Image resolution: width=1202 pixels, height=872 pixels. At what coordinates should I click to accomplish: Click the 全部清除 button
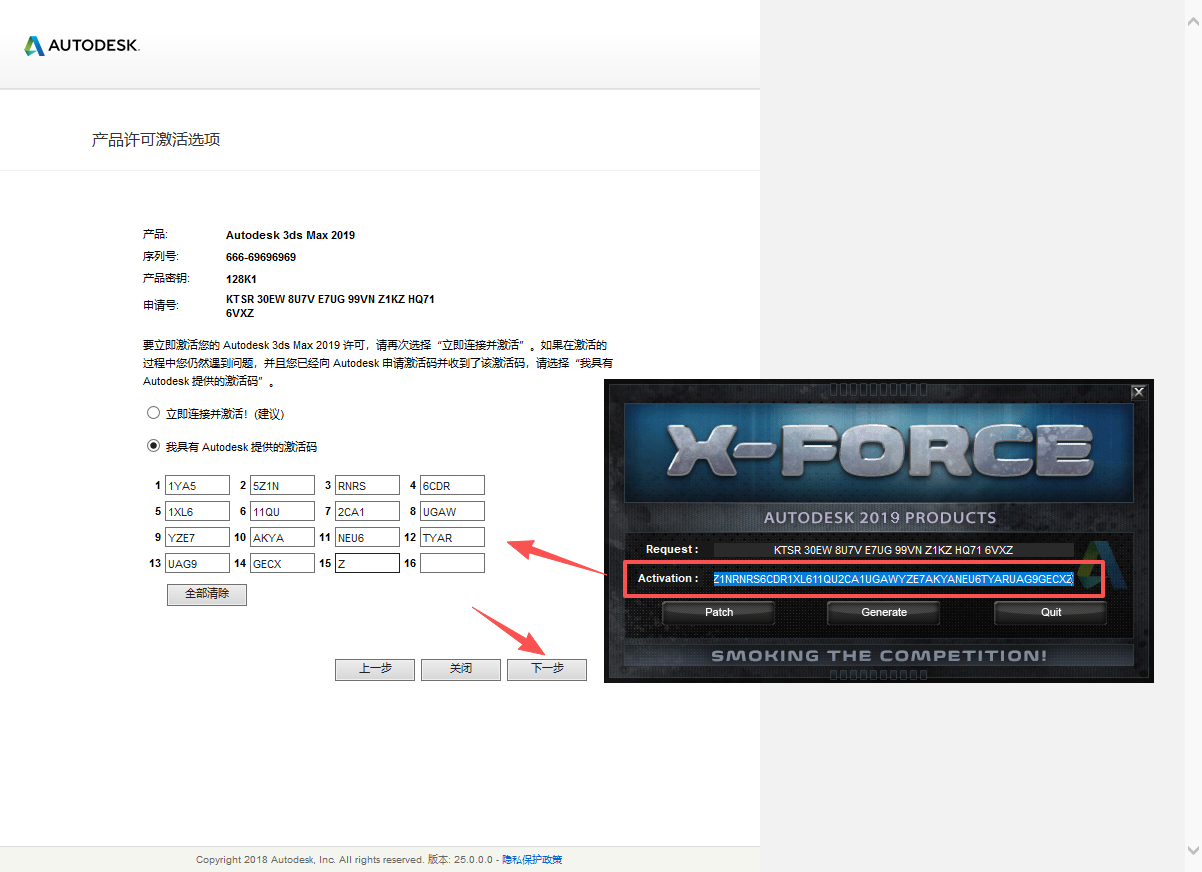point(207,594)
